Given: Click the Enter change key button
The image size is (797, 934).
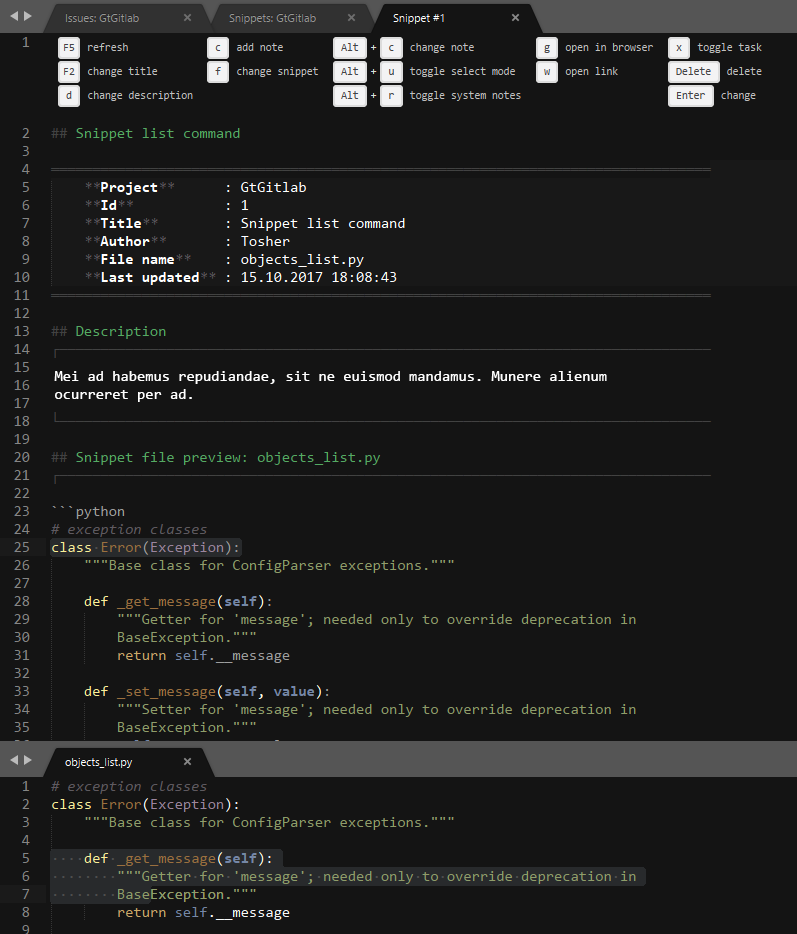Looking at the screenshot, I should point(690,95).
